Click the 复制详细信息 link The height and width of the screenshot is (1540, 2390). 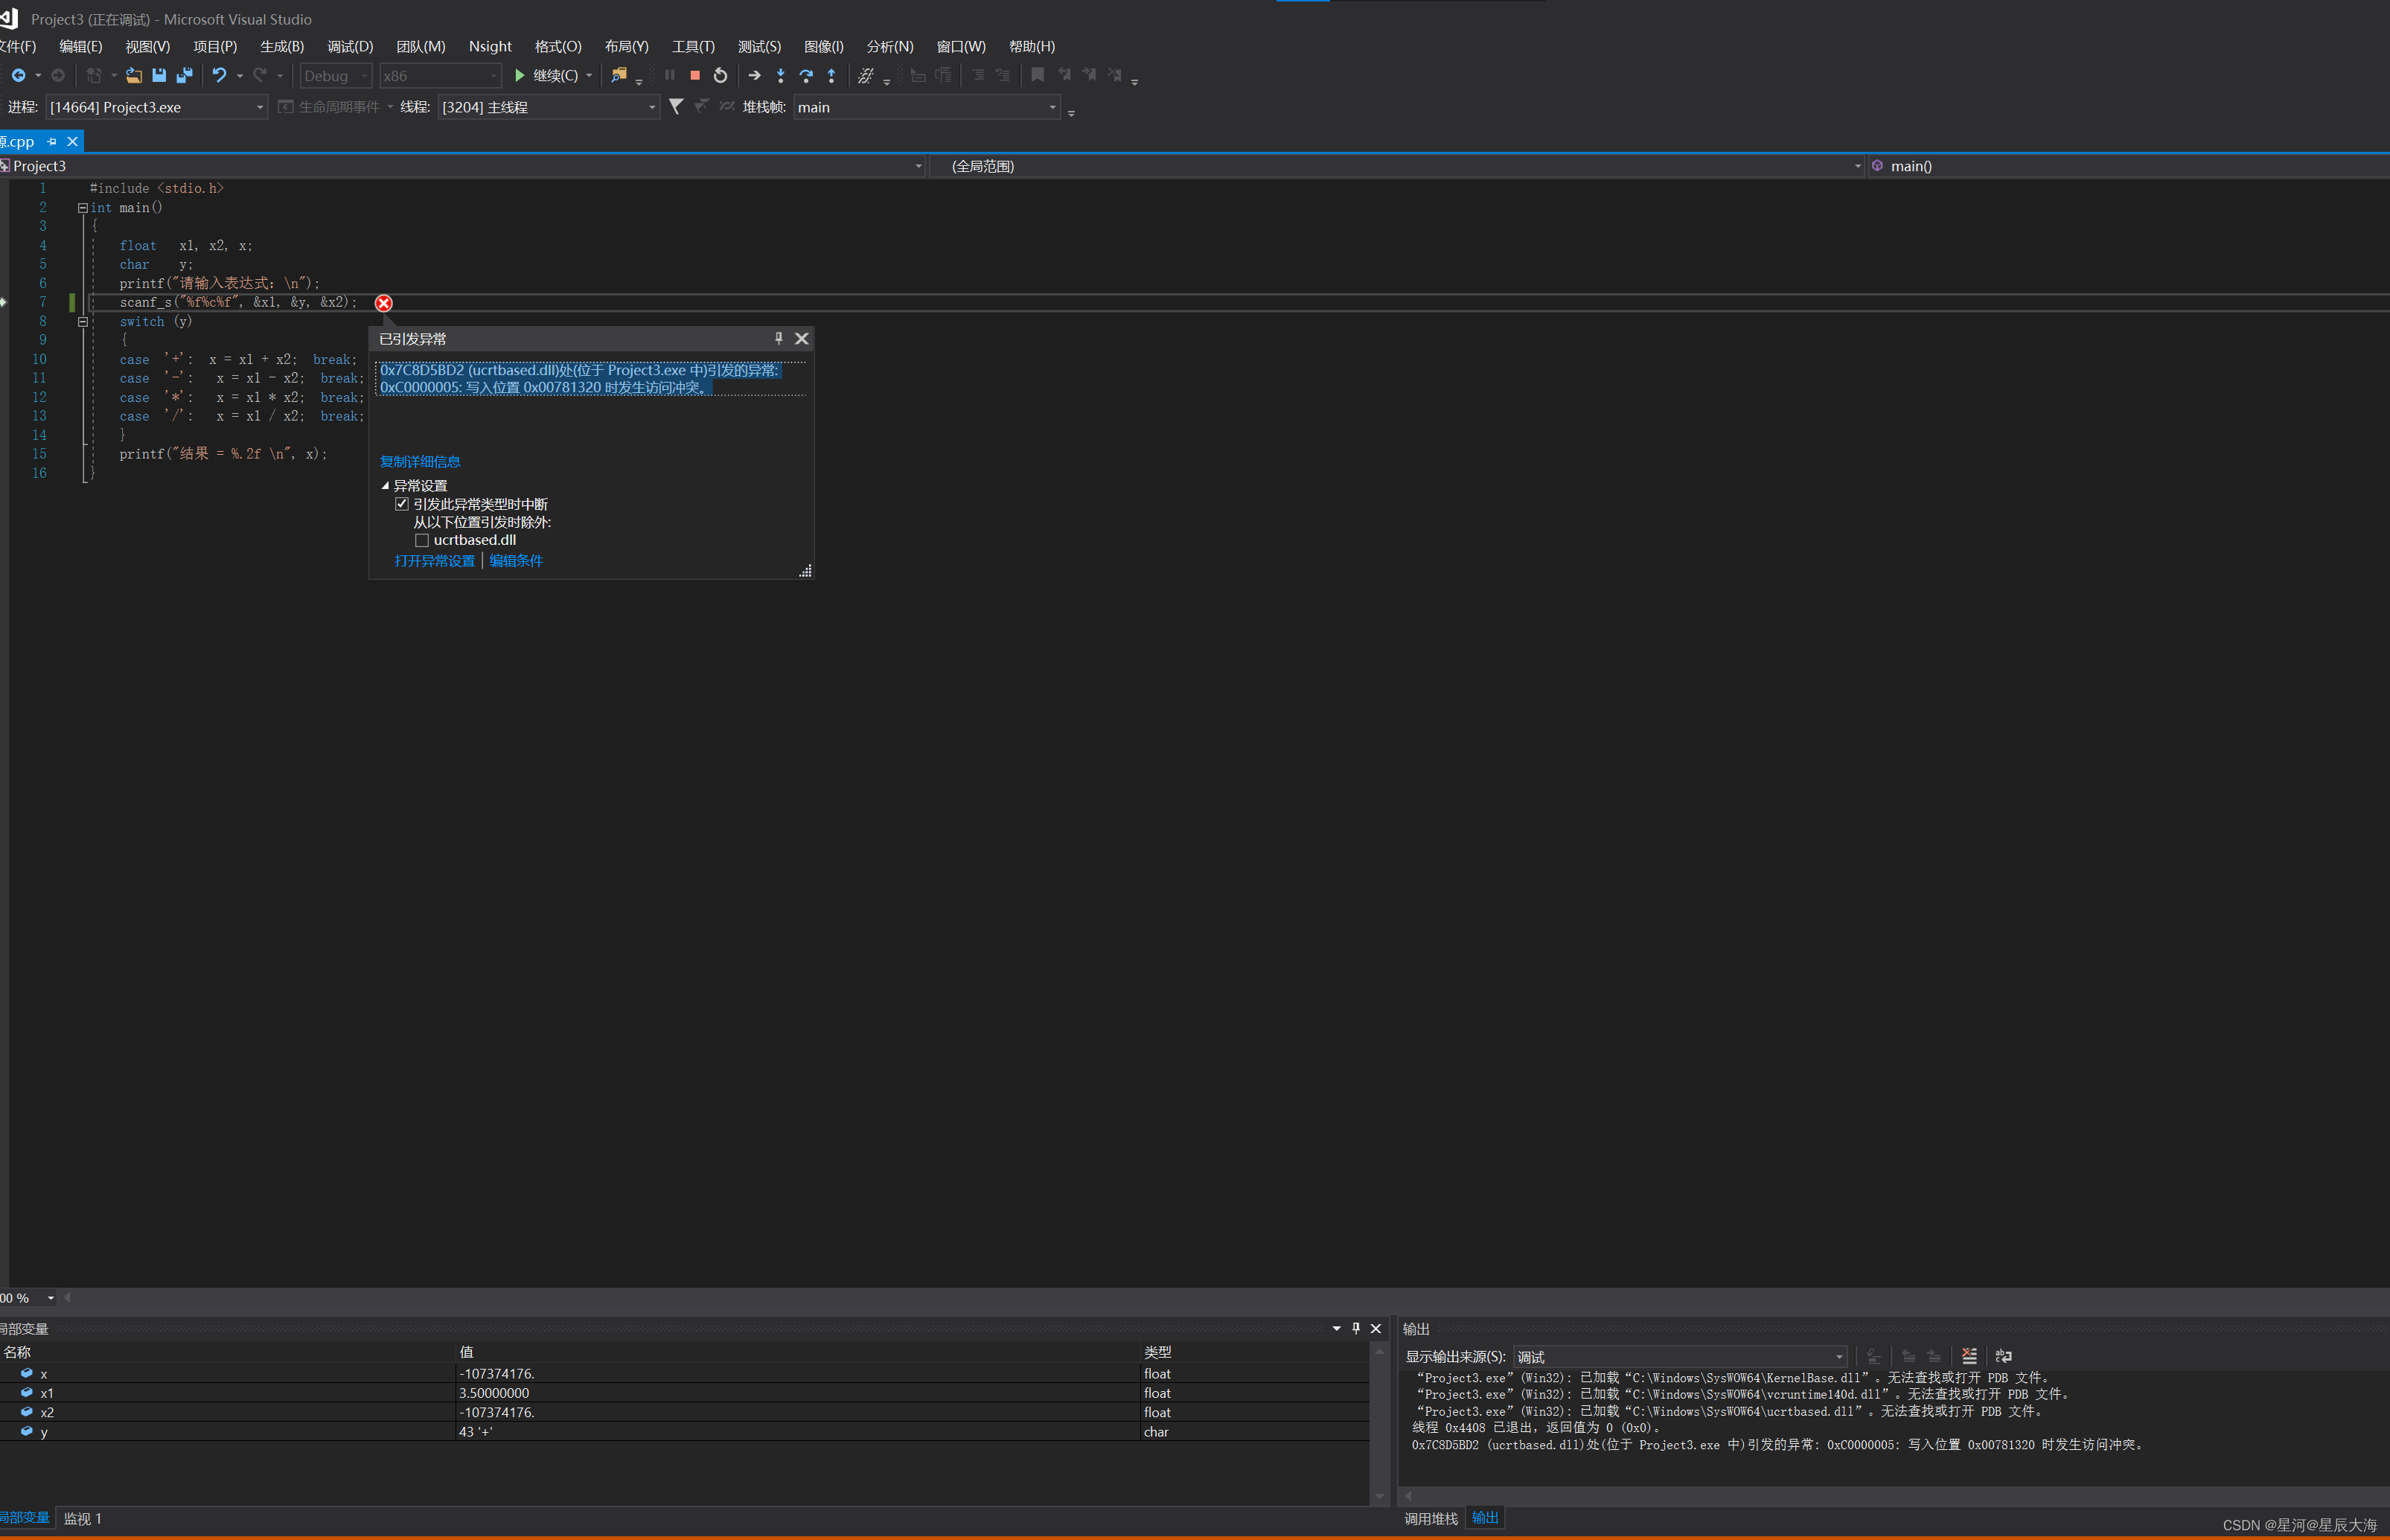pyautogui.click(x=420, y=461)
